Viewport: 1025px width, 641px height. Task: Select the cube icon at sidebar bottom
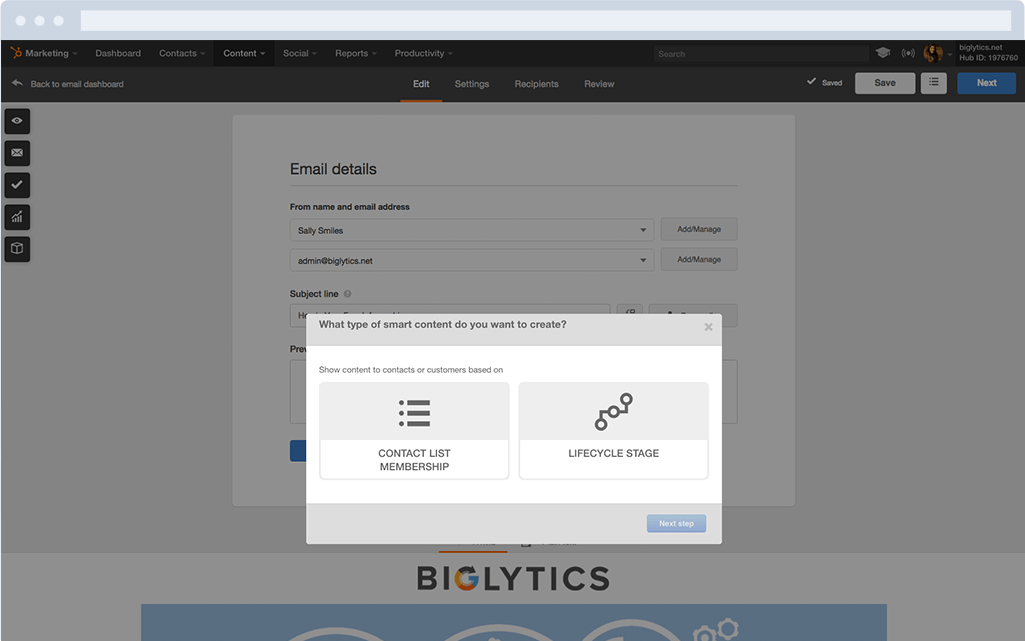point(16,249)
